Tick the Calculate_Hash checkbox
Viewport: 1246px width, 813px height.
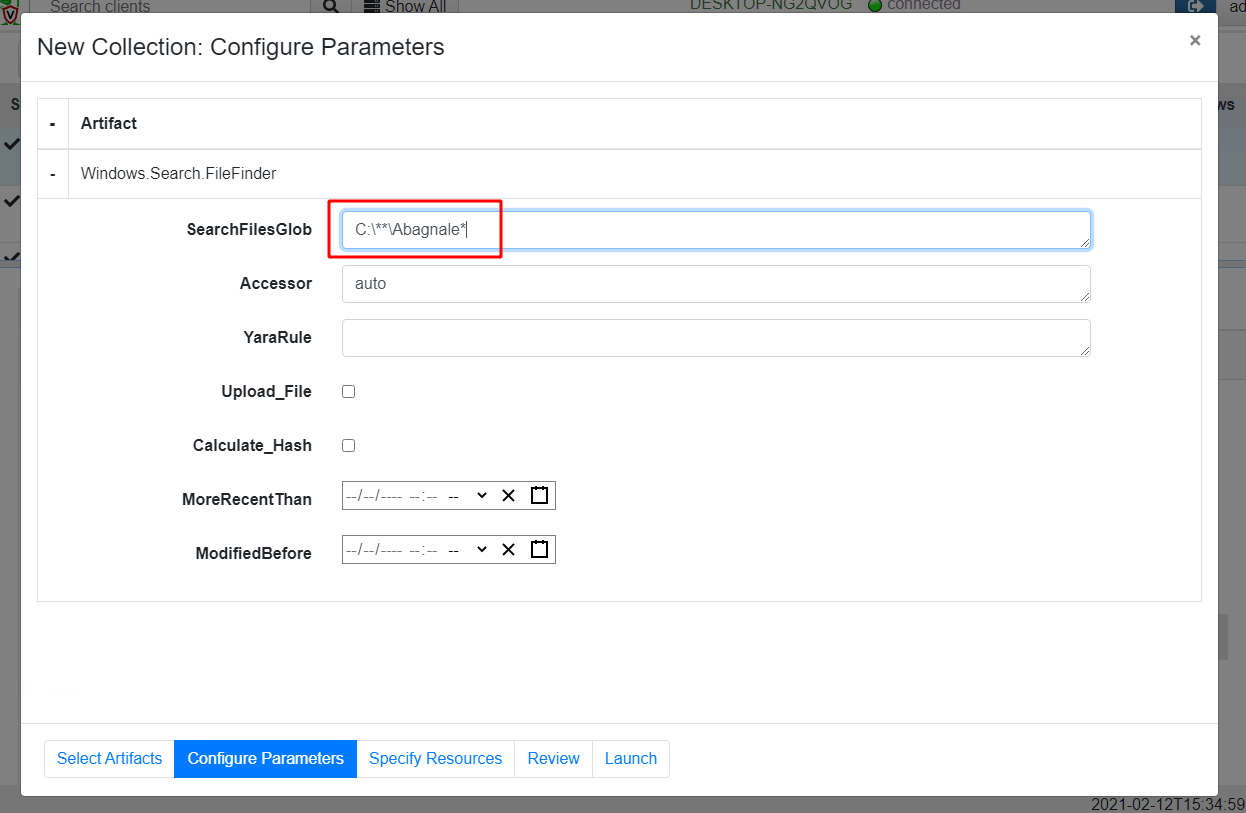coord(349,446)
